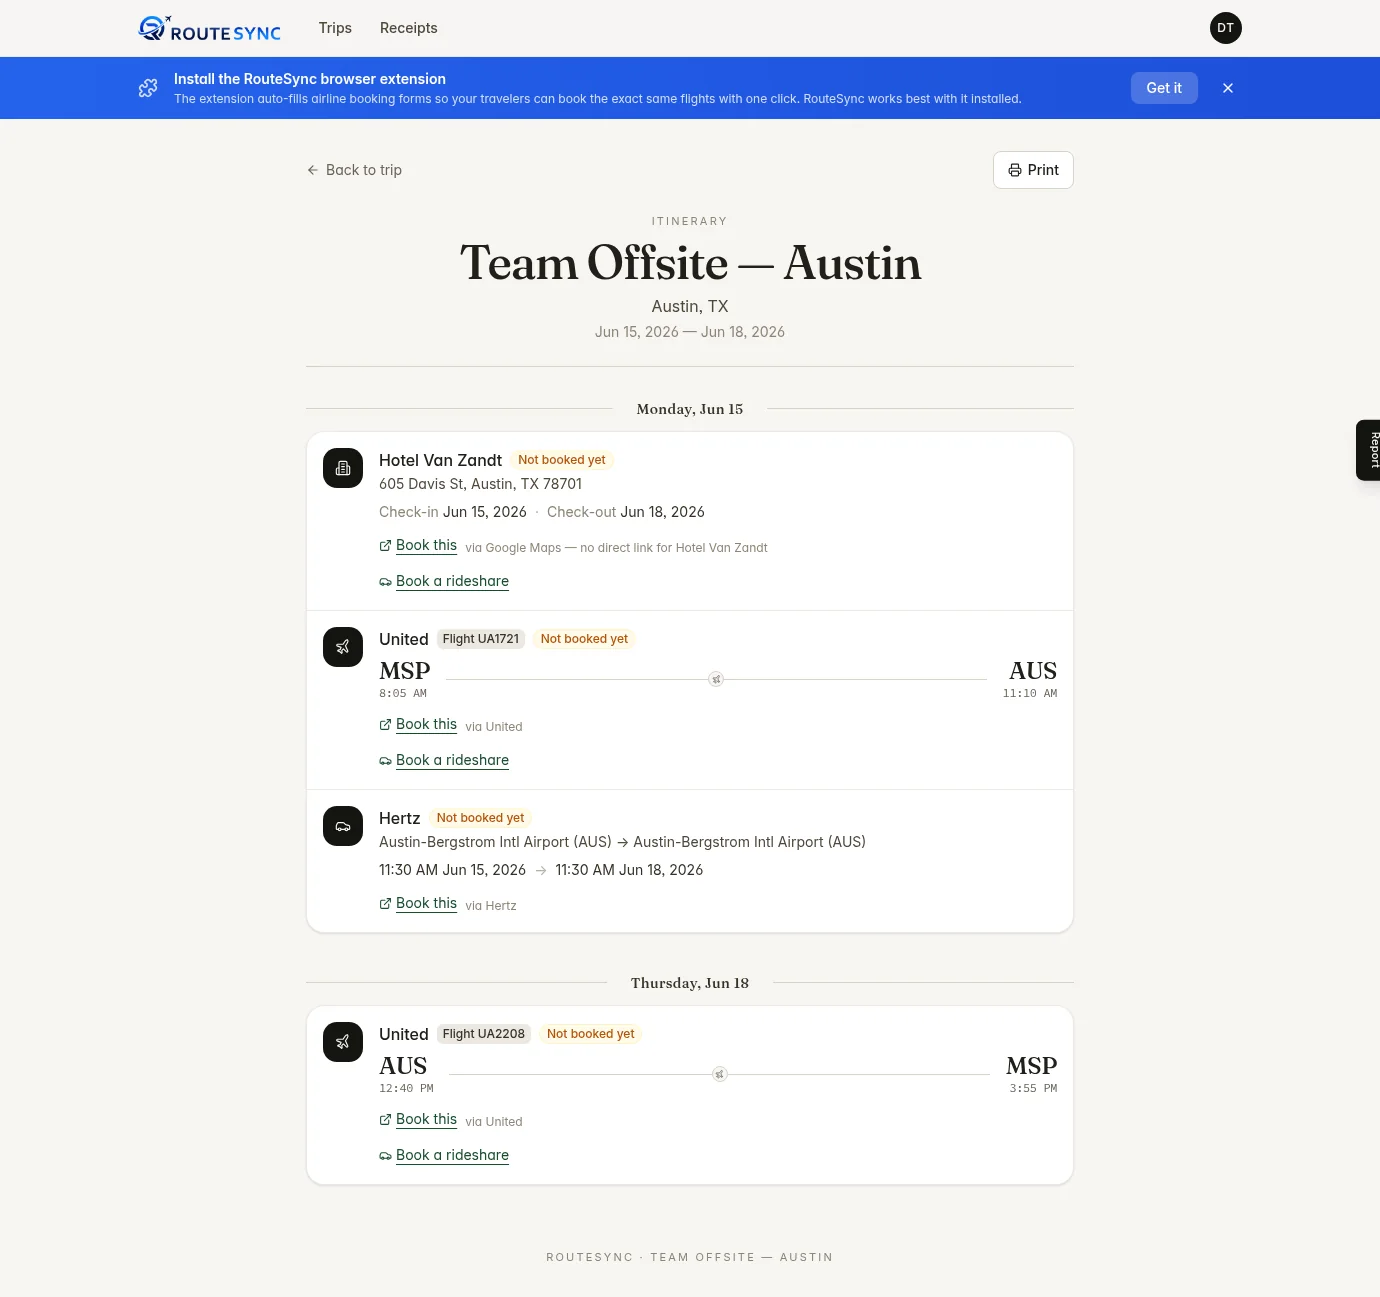
Task: Click the Flight UA2208 Not booked yet badge
Action: coord(591,1034)
